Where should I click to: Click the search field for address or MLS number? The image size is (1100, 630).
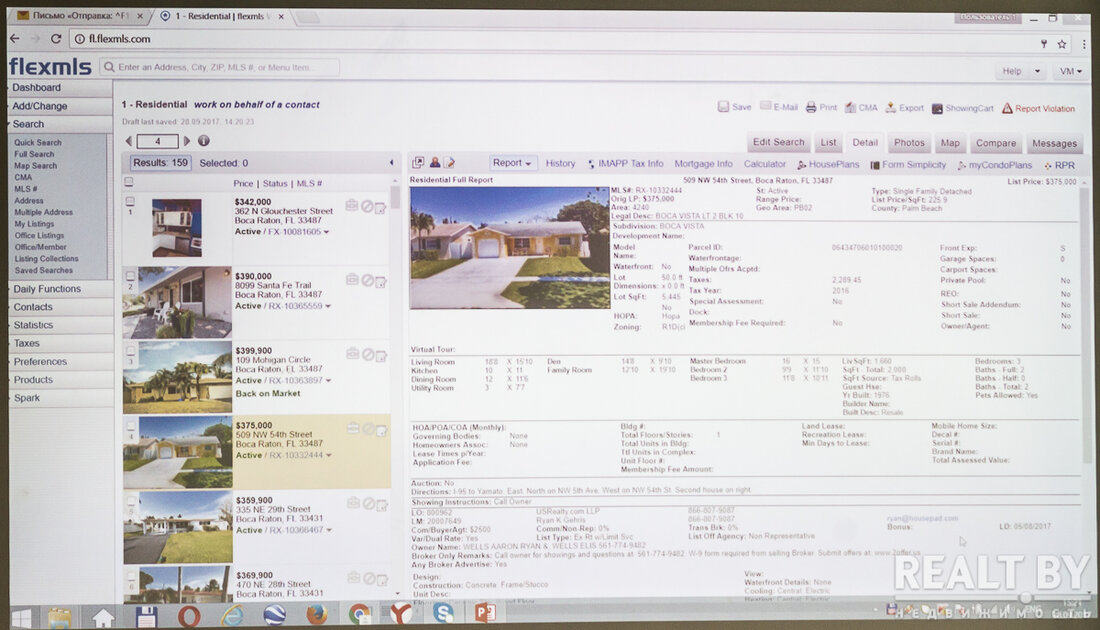227,67
